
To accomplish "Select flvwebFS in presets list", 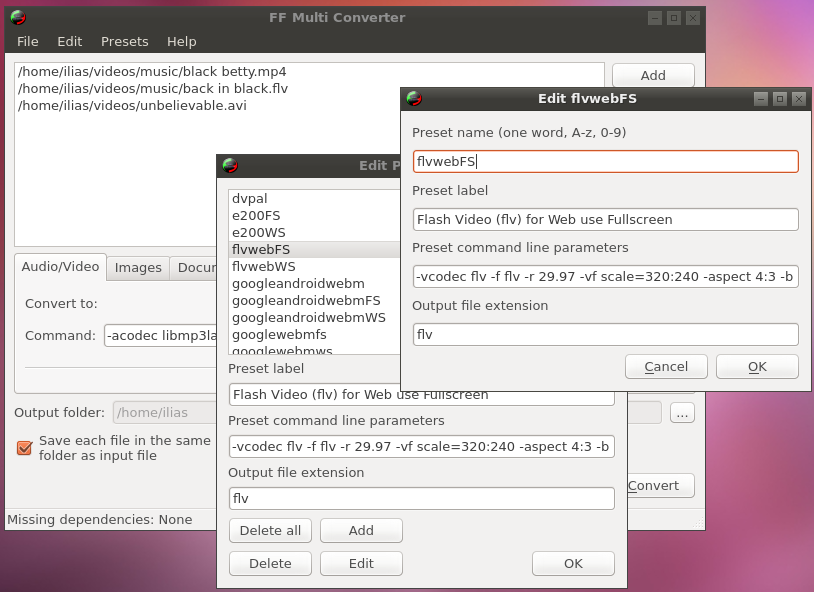I will [314, 250].
